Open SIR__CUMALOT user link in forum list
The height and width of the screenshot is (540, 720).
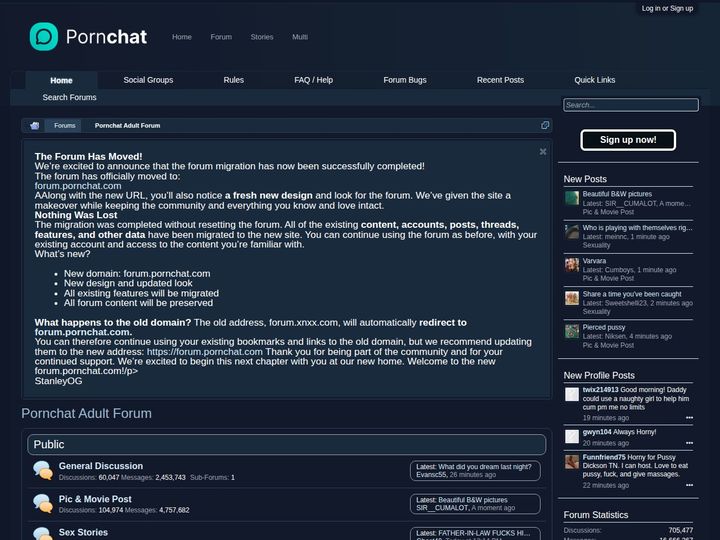point(442,508)
